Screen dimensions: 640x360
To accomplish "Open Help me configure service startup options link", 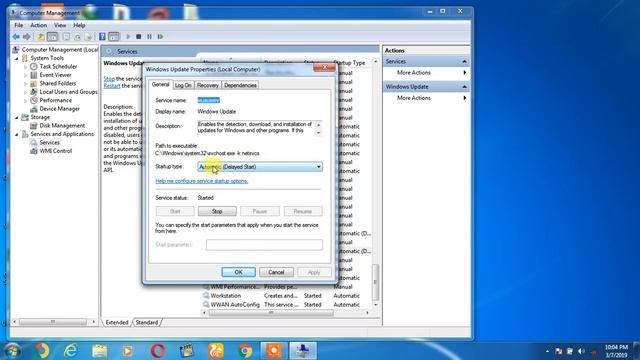I will (x=202, y=181).
